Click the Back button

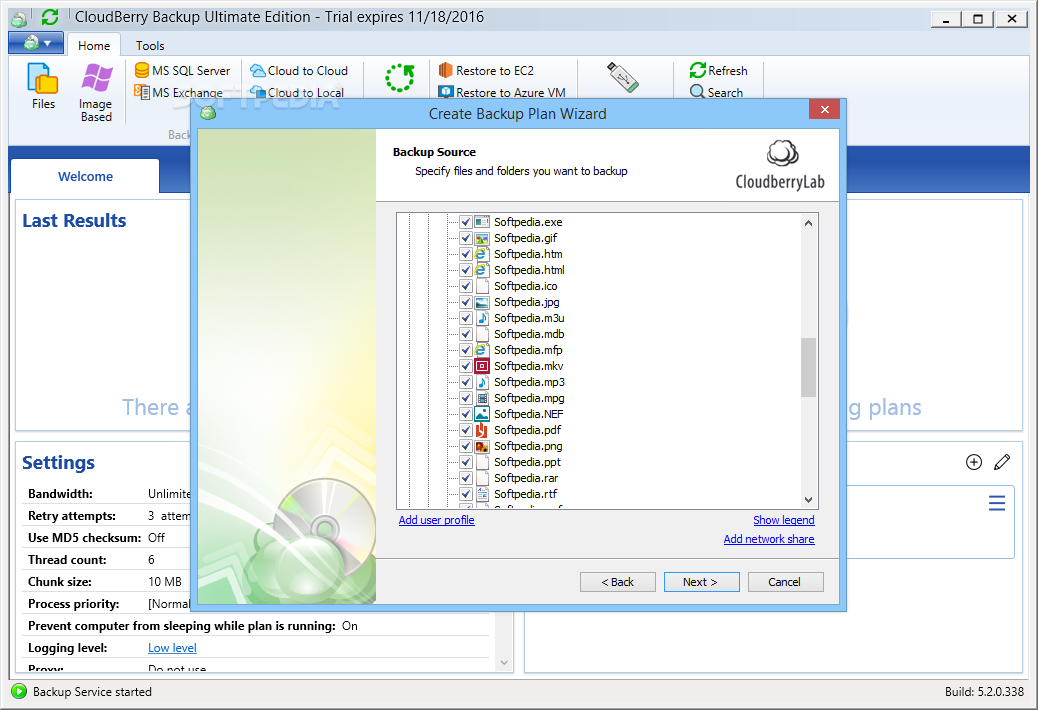point(618,582)
